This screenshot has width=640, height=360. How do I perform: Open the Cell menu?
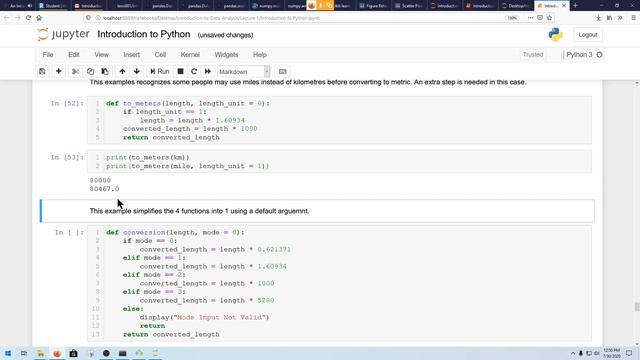tap(160, 55)
